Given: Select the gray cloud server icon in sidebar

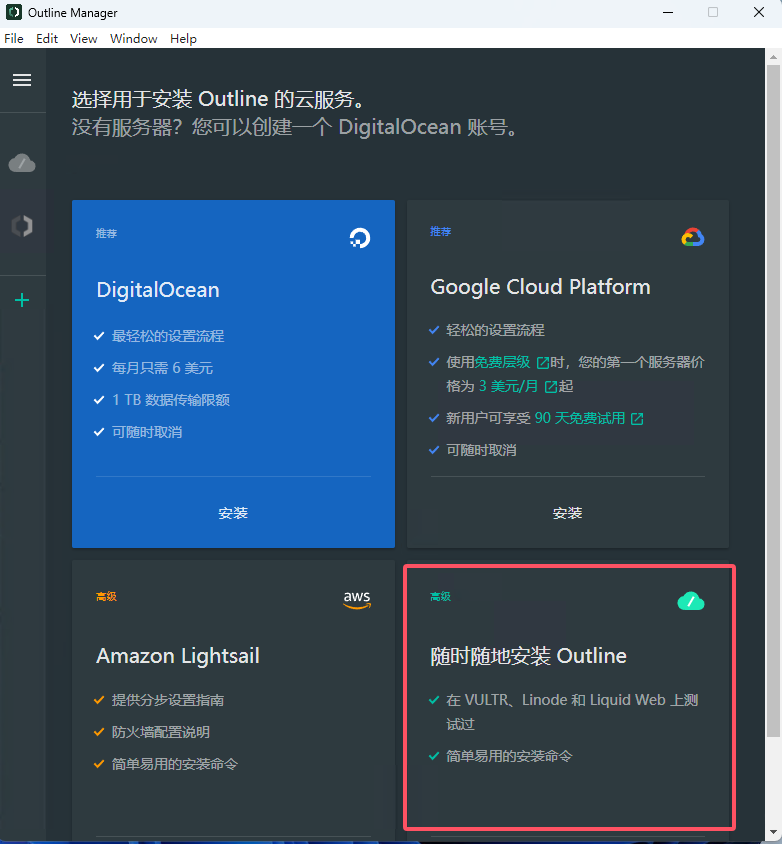Looking at the screenshot, I should pyautogui.click(x=22, y=163).
